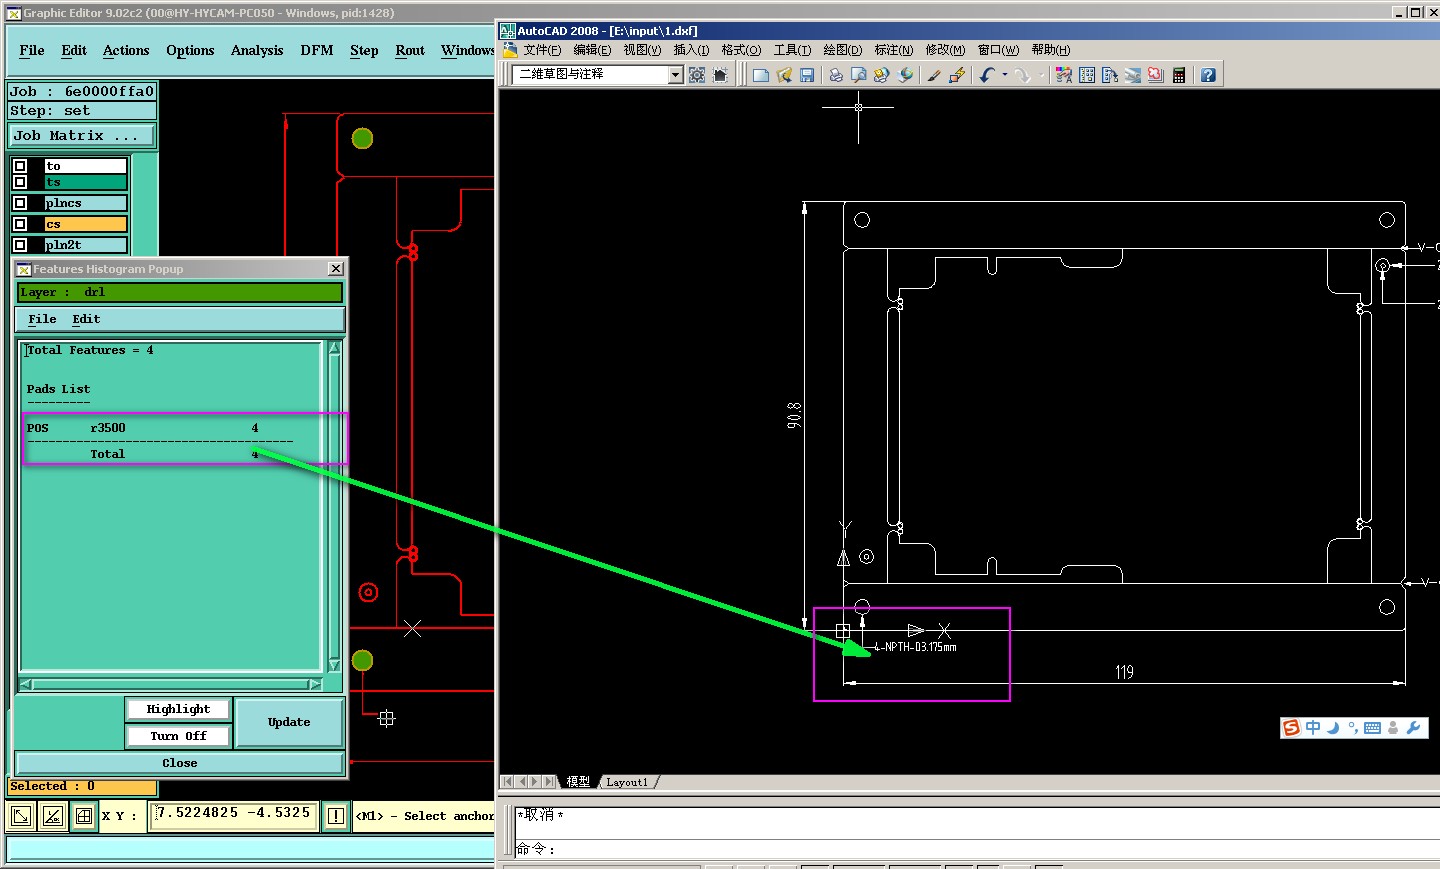Close the Features Histogram Popup with X
The height and width of the screenshot is (869, 1440).
click(336, 268)
